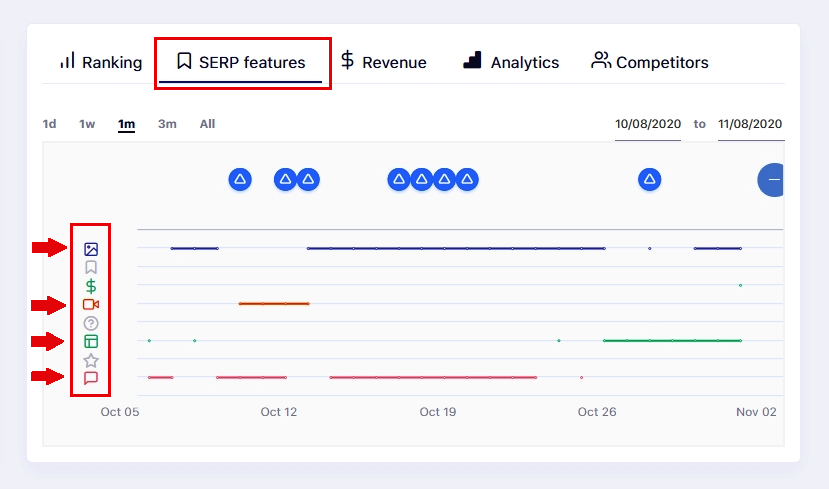Open second marker in group of four
This screenshot has height=489, width=829.
point(422,180)
